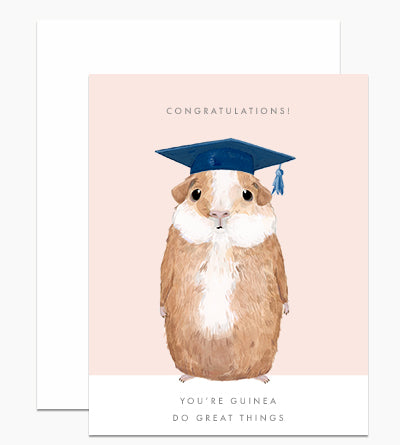
Task: Click the guinea pig's right foot
Action: point(263,379)
